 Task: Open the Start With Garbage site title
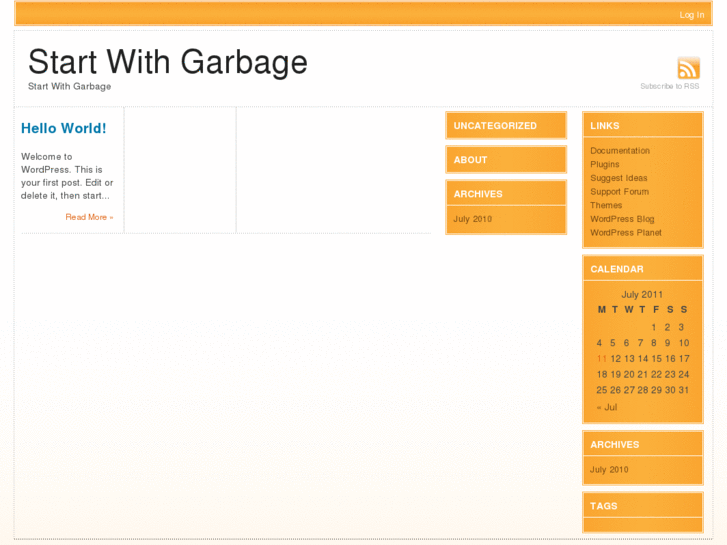(x=168, y=62)
